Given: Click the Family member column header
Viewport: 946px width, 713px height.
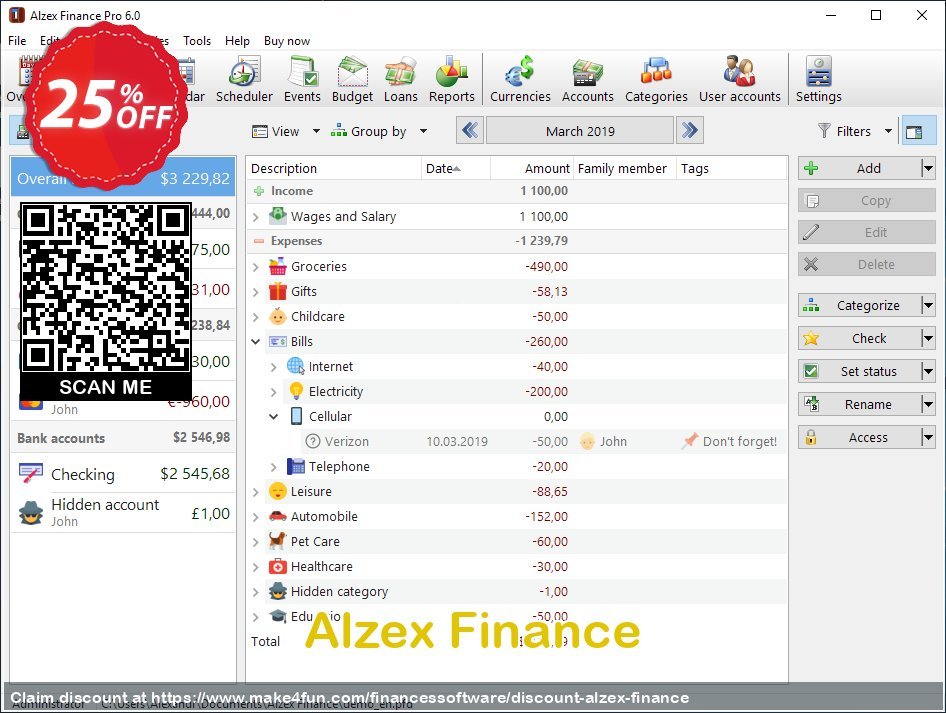Looking at the screenshot, I should [x=624, y=168].
